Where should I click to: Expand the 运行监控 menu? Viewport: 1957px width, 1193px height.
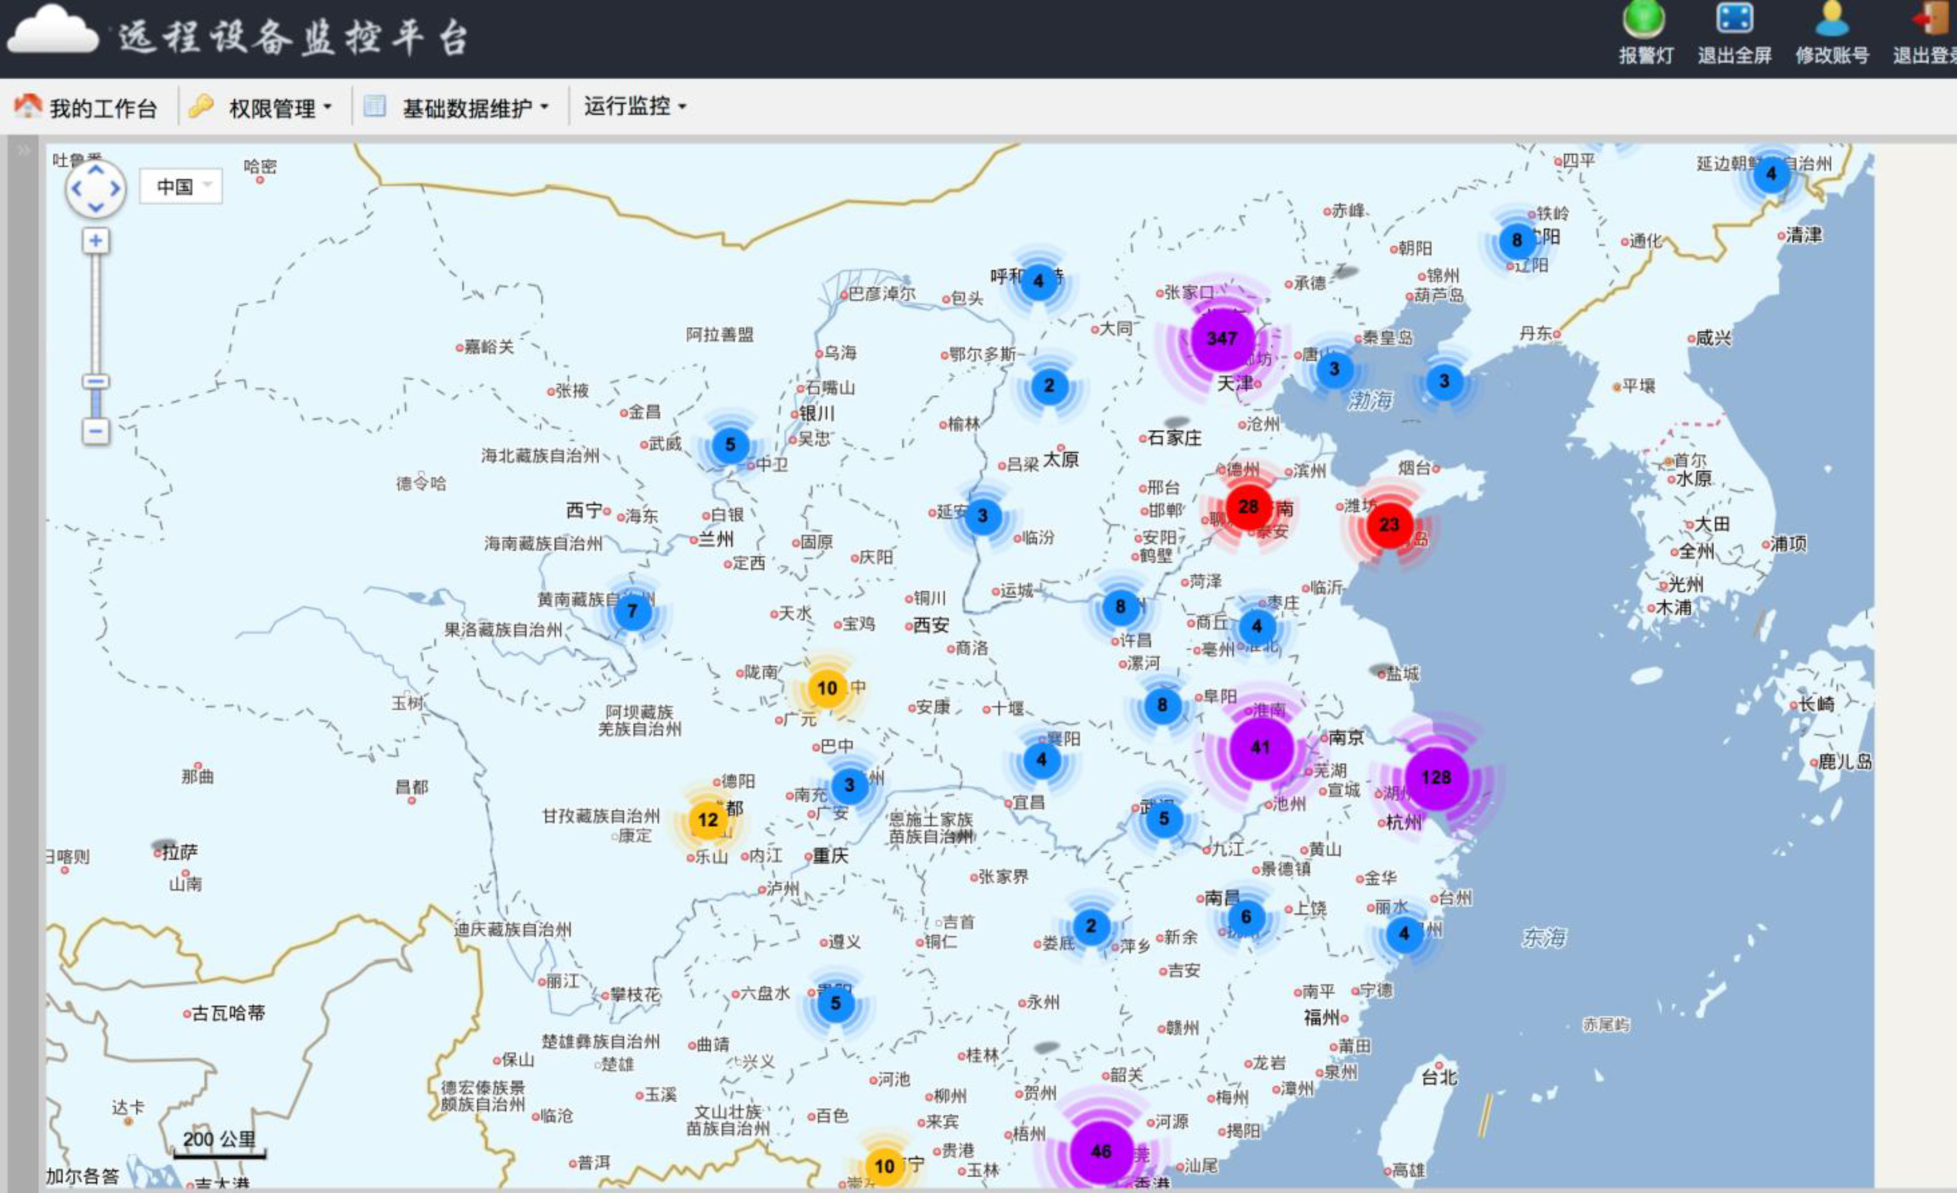(x=630, y=105)
